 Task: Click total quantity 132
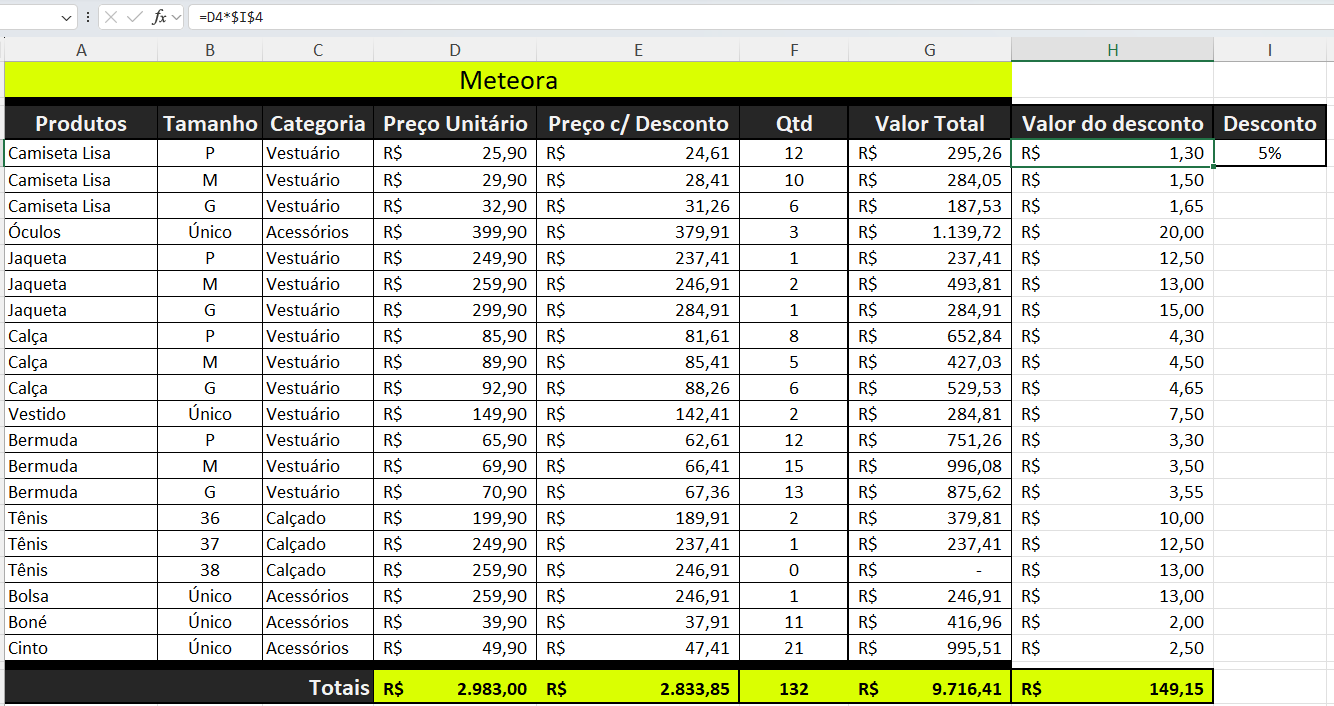[794, 688]
